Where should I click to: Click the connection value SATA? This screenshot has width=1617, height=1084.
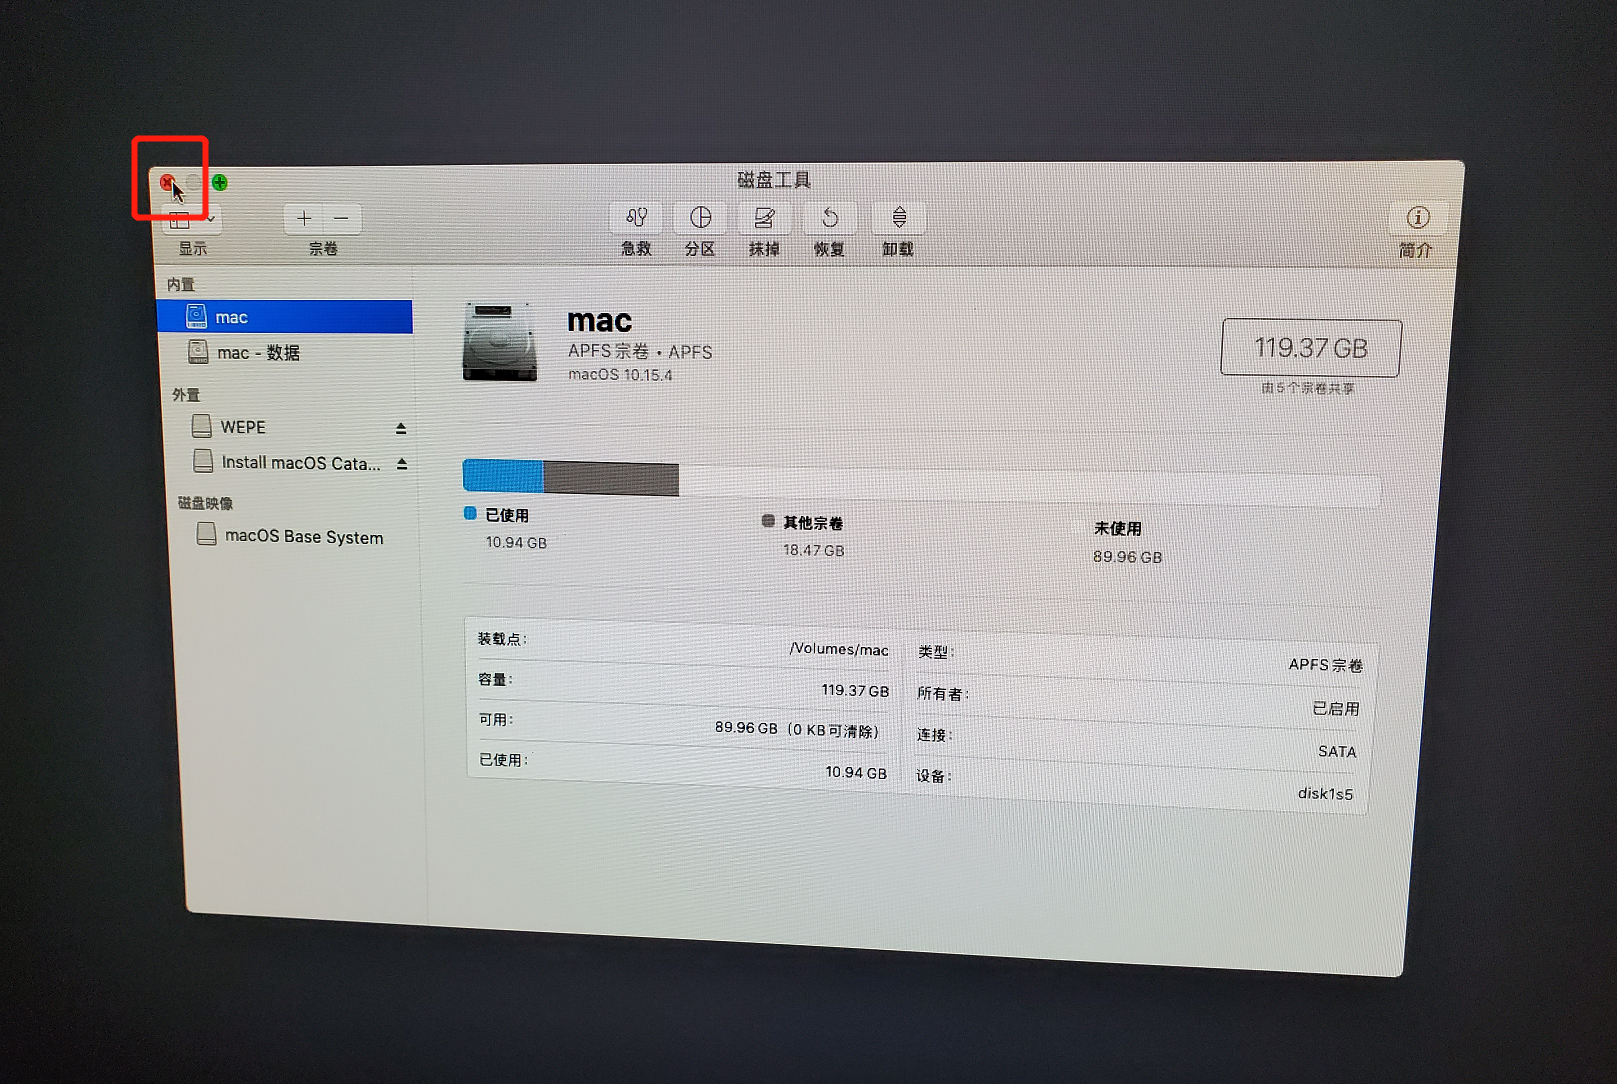[x=1337, y=751]
